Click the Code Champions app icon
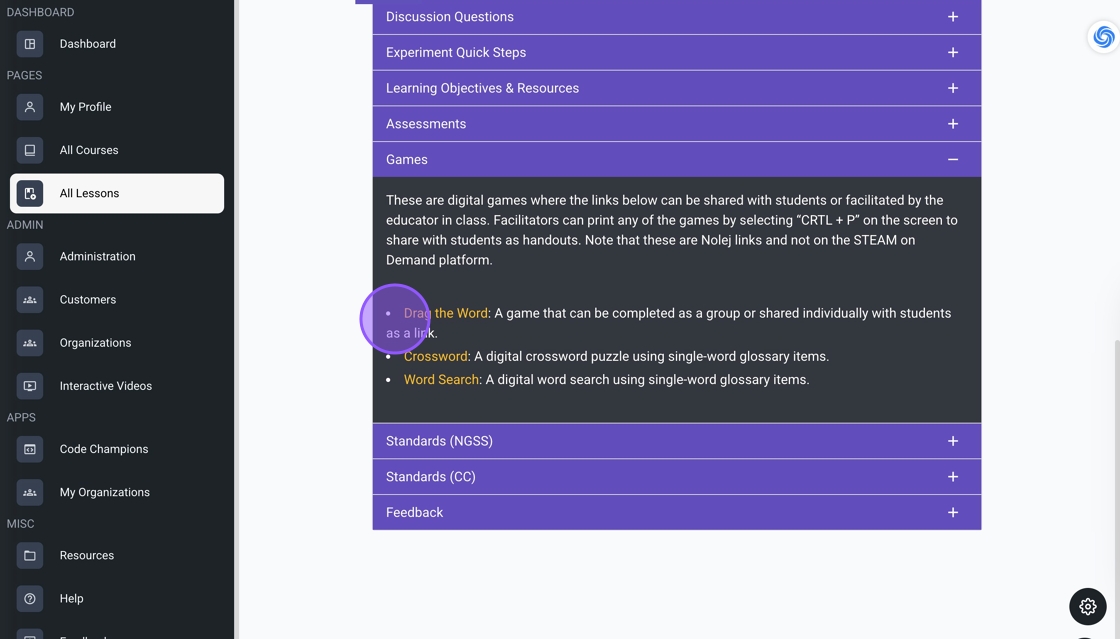 30,449
